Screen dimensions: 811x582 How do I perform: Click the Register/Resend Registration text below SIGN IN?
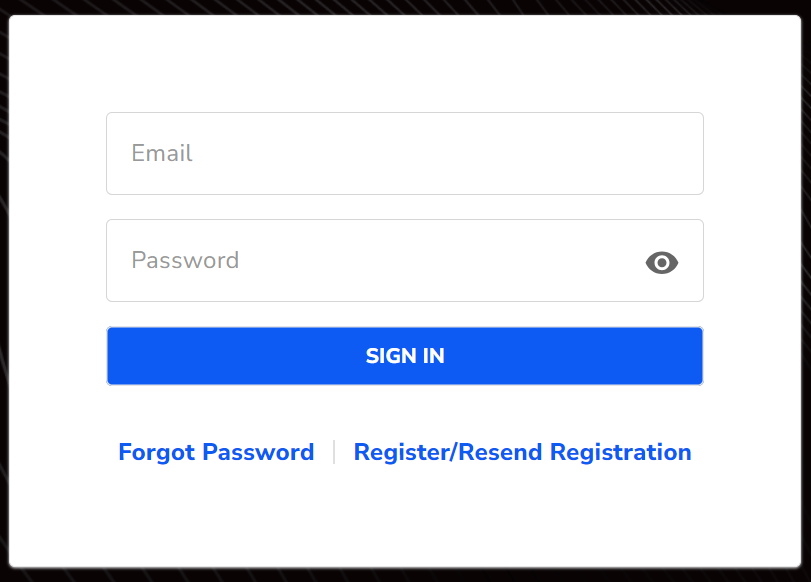[522, 452]
